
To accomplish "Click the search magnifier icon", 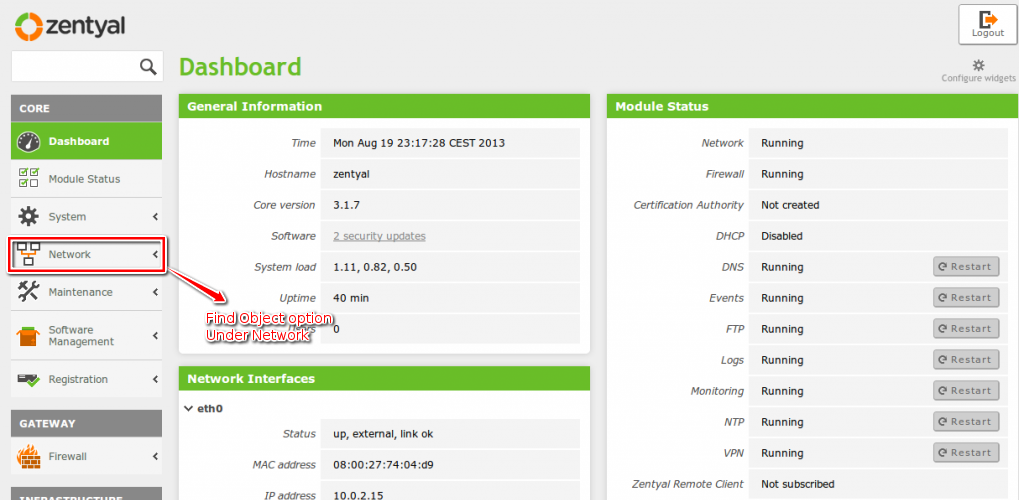I will 148,66.
